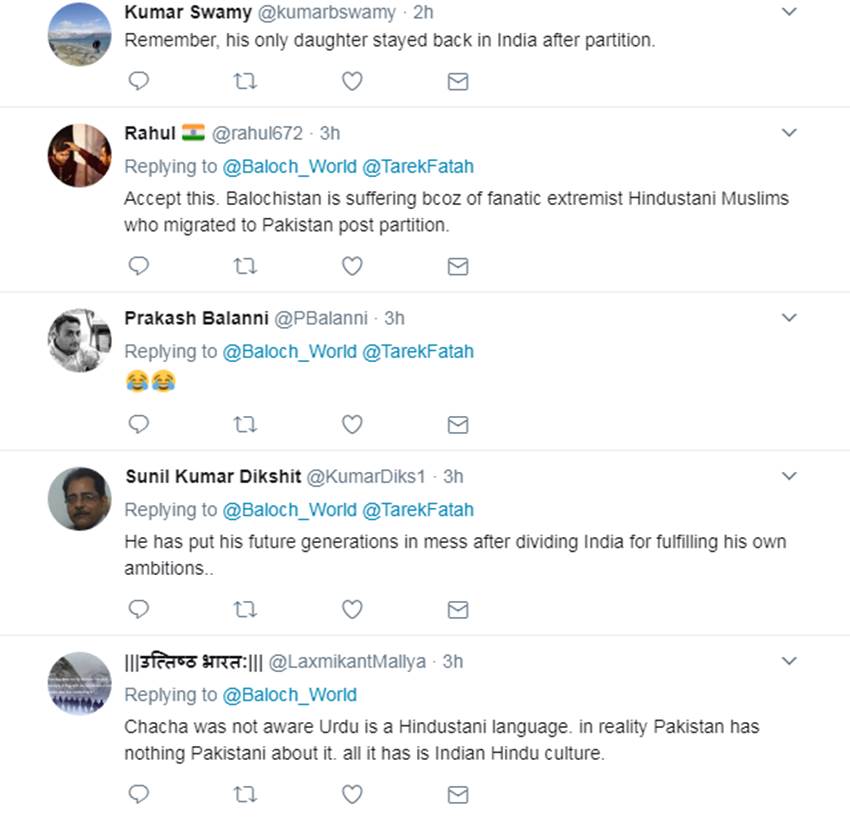Expand options chevron on Rahul's tweet

coord(789,133)
